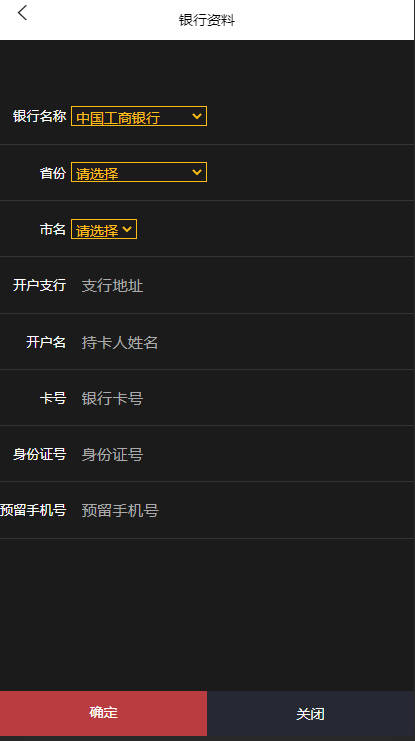
Task: Click the chevron arrow in 市名 selector
Action: click(127, 229)
